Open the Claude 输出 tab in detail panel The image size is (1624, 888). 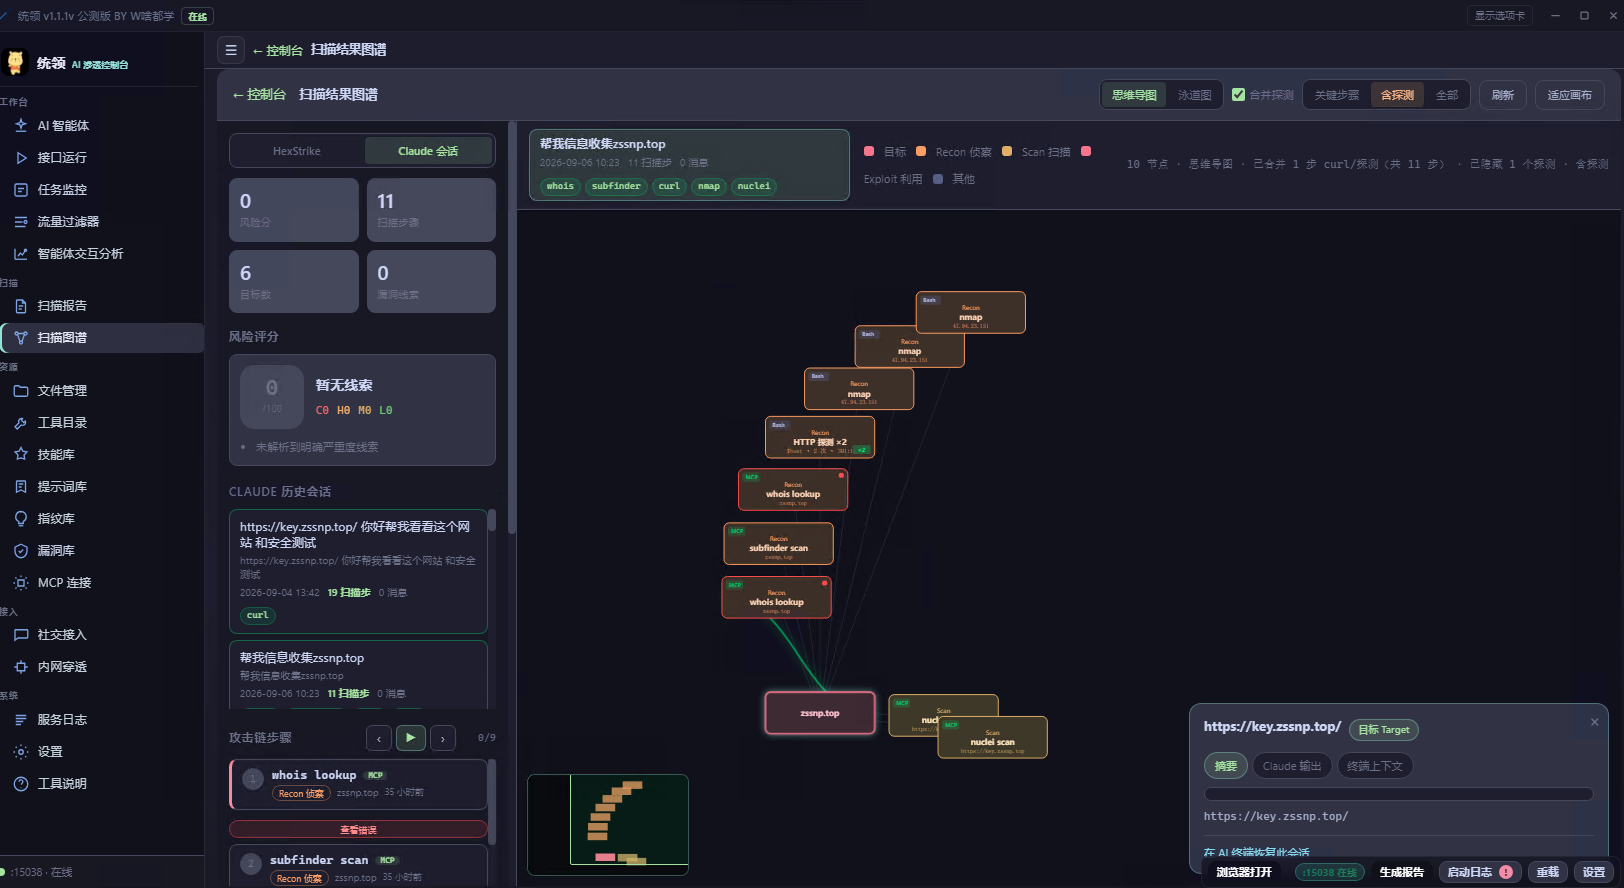point(1292,766)
